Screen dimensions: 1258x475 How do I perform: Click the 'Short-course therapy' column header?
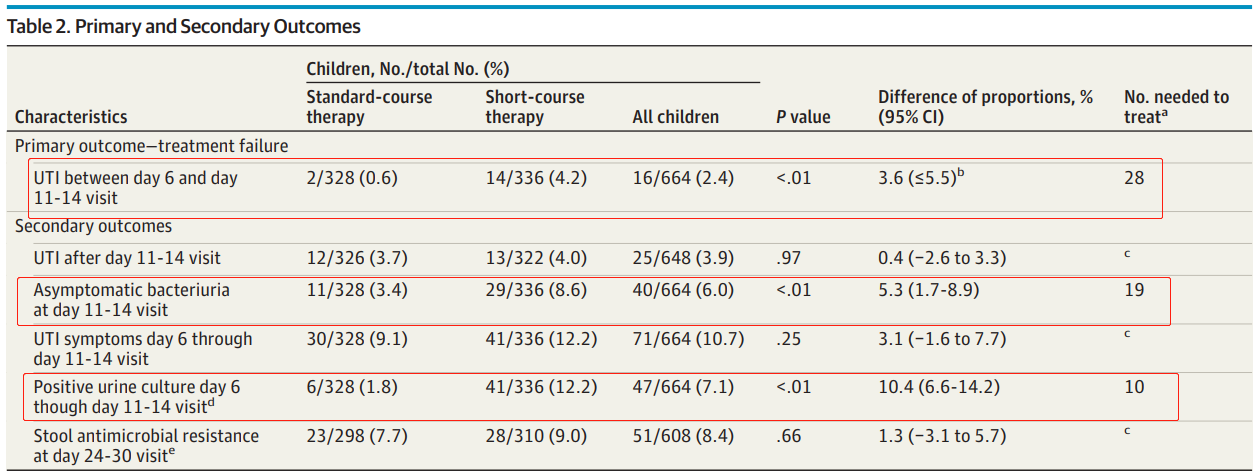(535, 107)
